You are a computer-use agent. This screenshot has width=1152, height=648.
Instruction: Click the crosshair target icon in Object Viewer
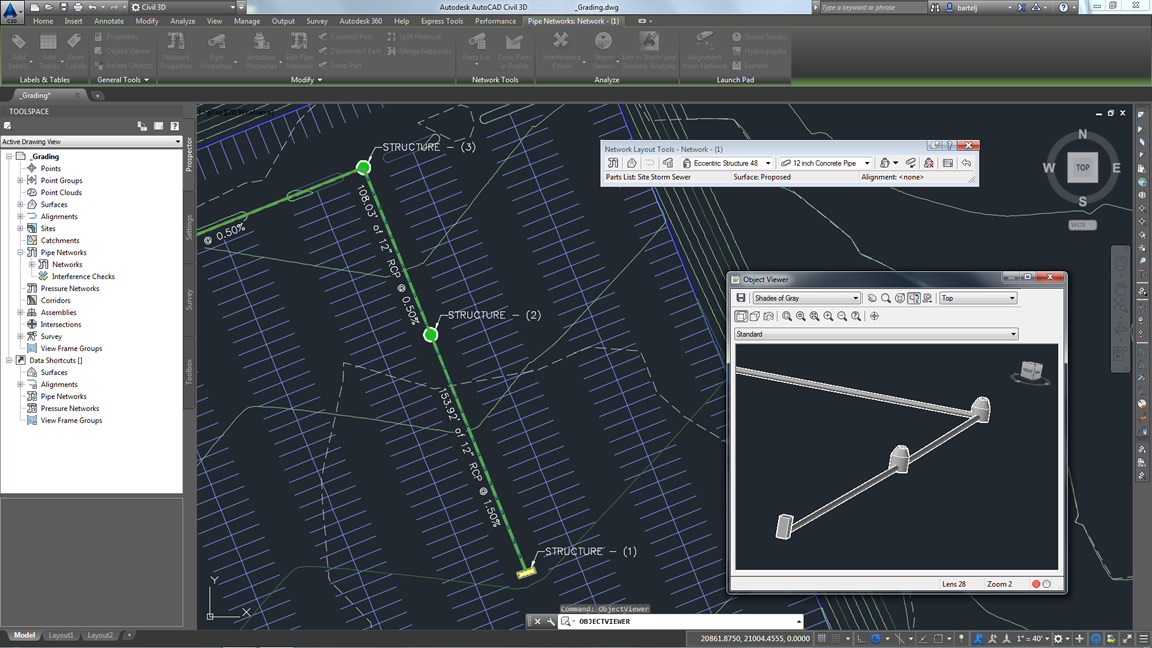(874, 316)
